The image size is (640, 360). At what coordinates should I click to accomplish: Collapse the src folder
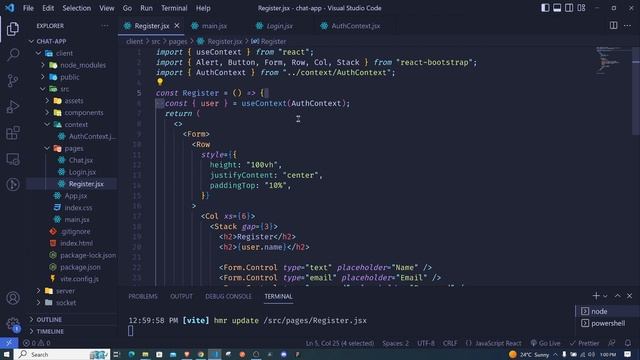click(x=43, y=89)
